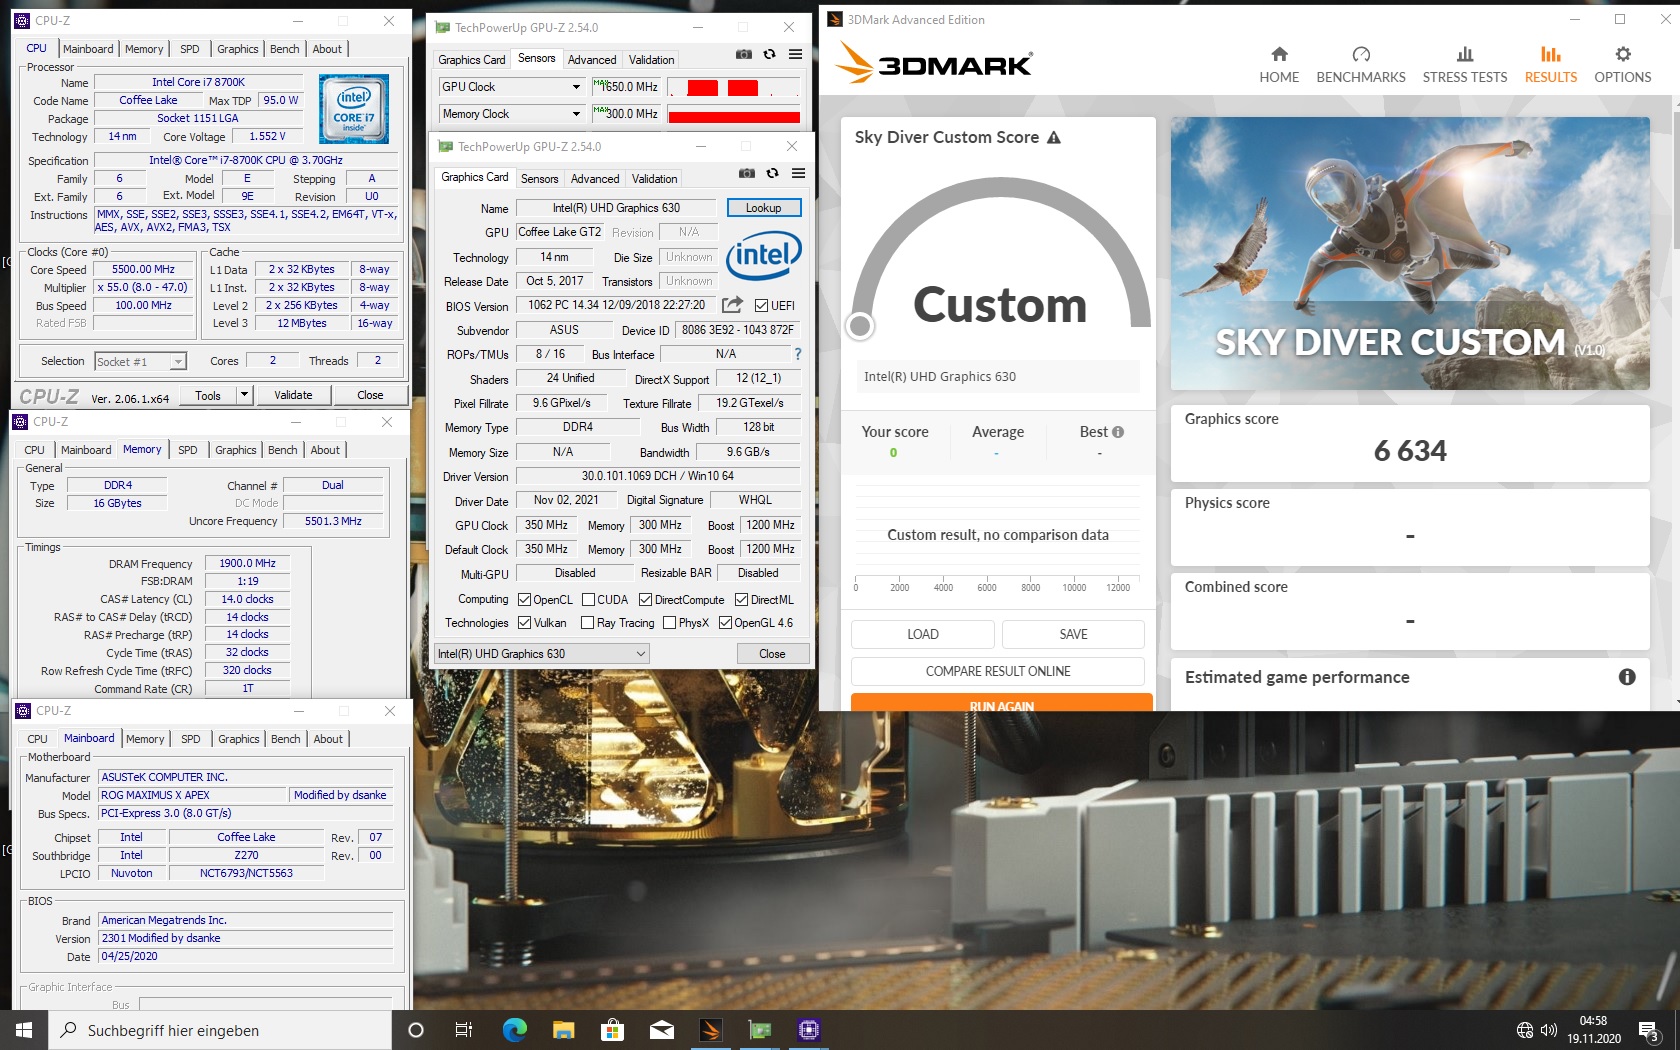1680x1050 pixels.
Task: Click the Windows search box Suchbegriff hier eingeben
Action: click(220, 1030)
